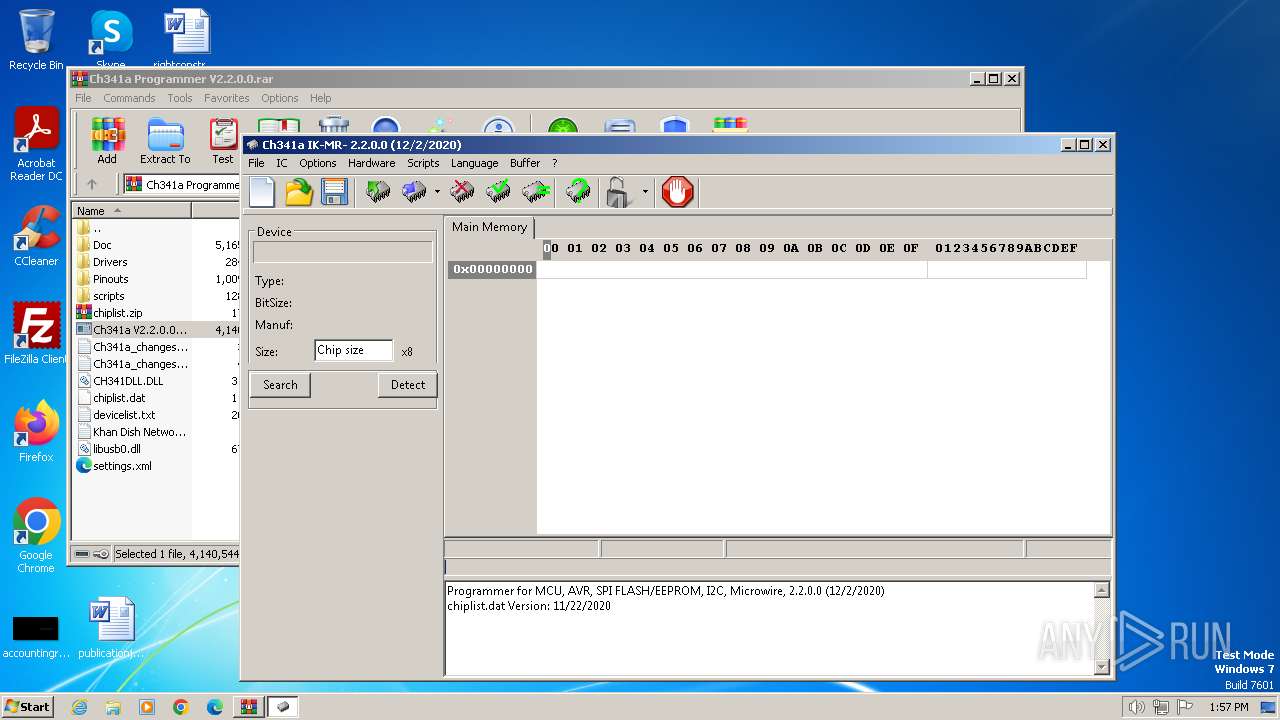Open WinRAR's Favorites menu

pyautogui.click(x=227, y=98)
